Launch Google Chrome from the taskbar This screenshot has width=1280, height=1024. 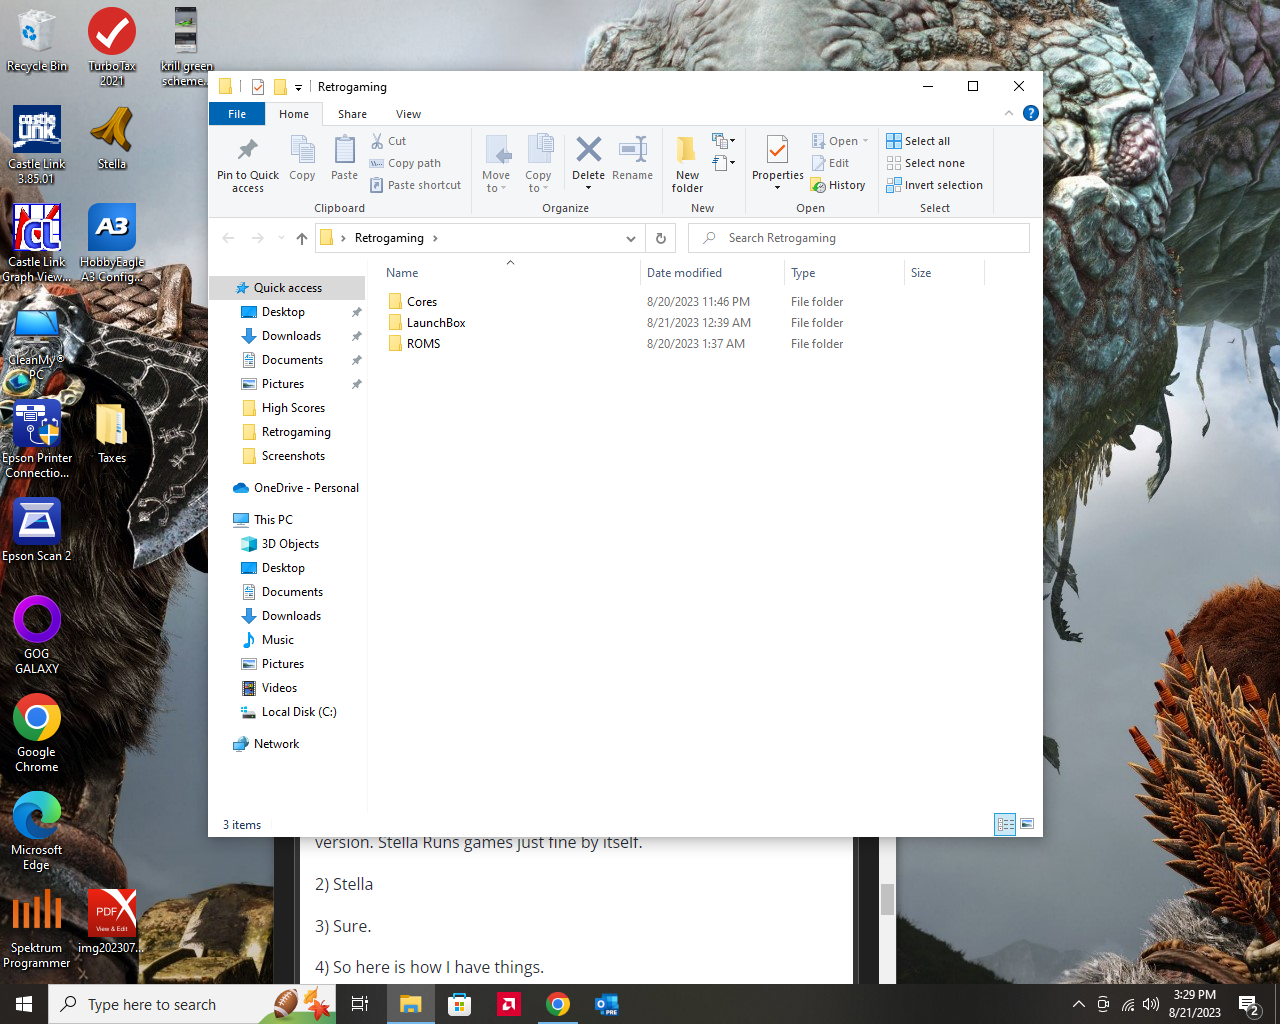pos(558,1004)
